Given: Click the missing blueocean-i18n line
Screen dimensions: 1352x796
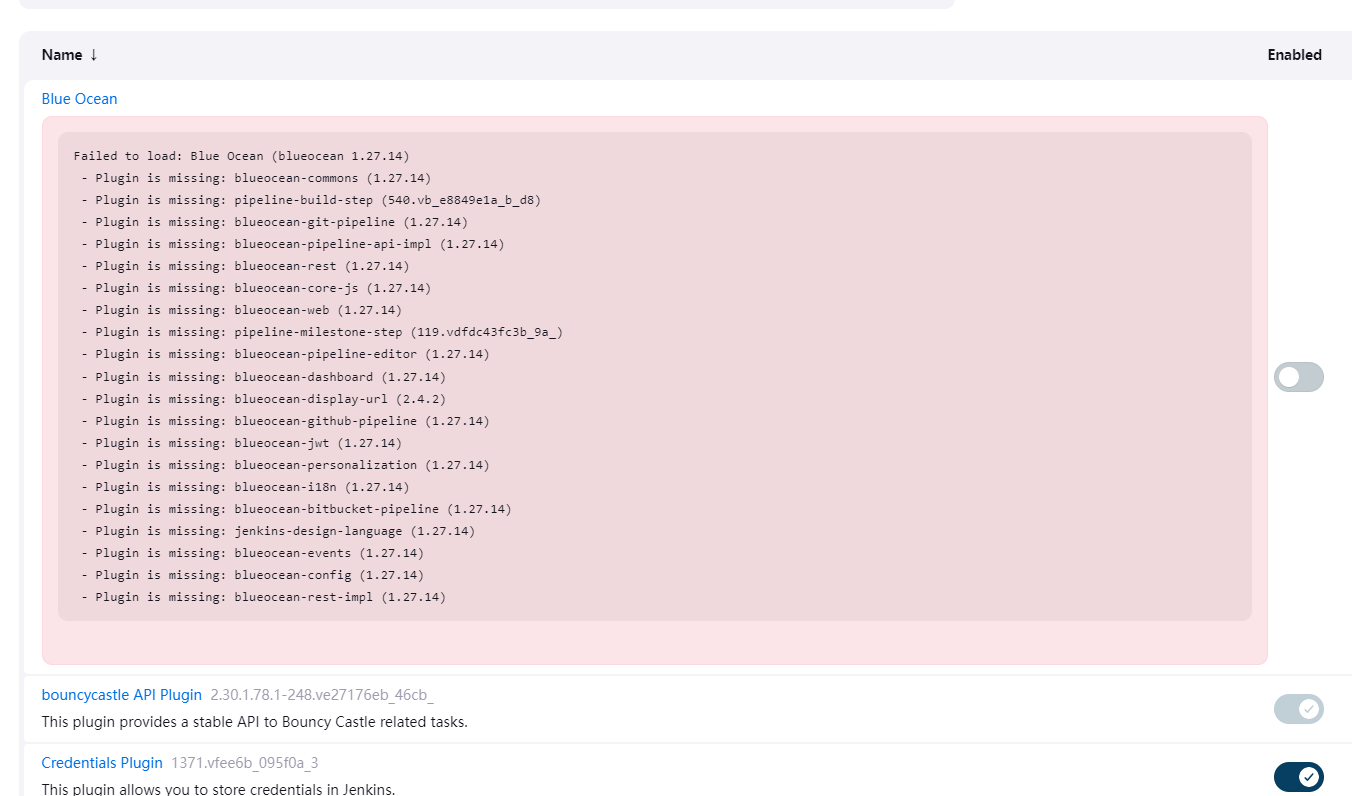Looking at the screenshot, I should pyautogui.click(x=245, y=487).
